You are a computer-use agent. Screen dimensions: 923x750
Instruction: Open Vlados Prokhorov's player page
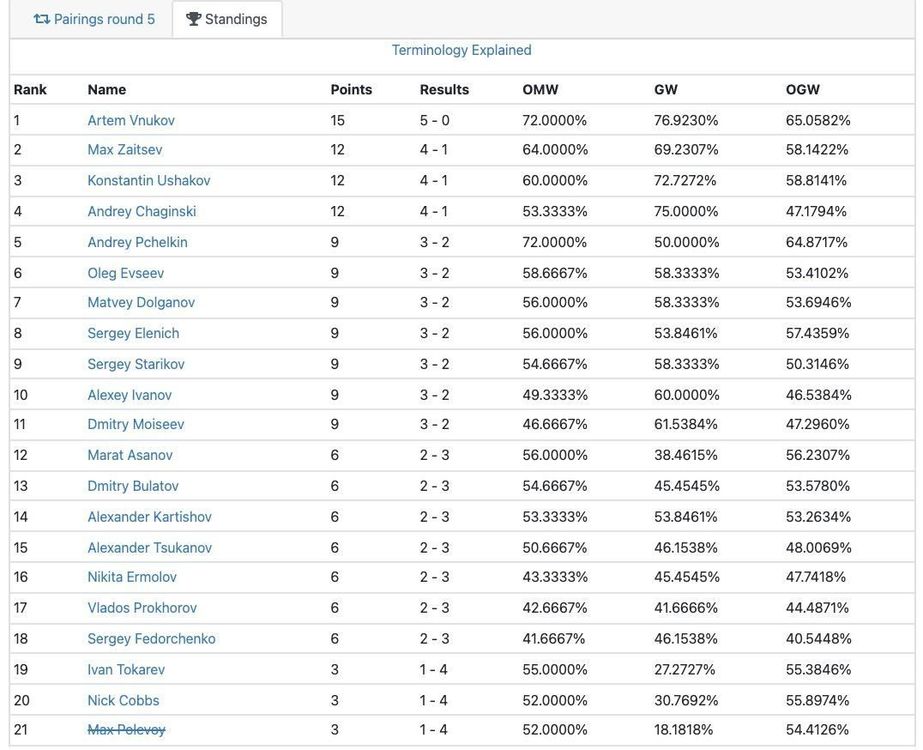pyautogui.click(x=142, y=608)
